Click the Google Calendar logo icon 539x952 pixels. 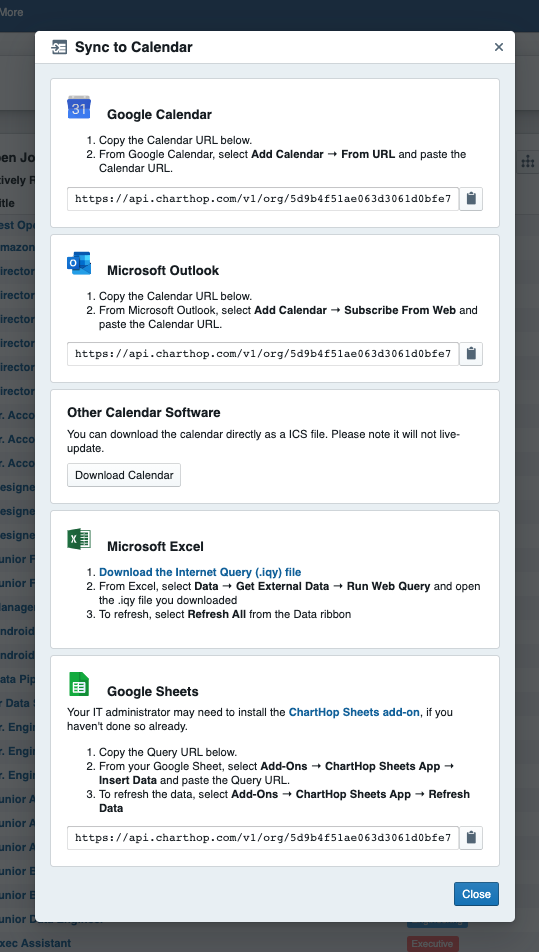[79, 107]
